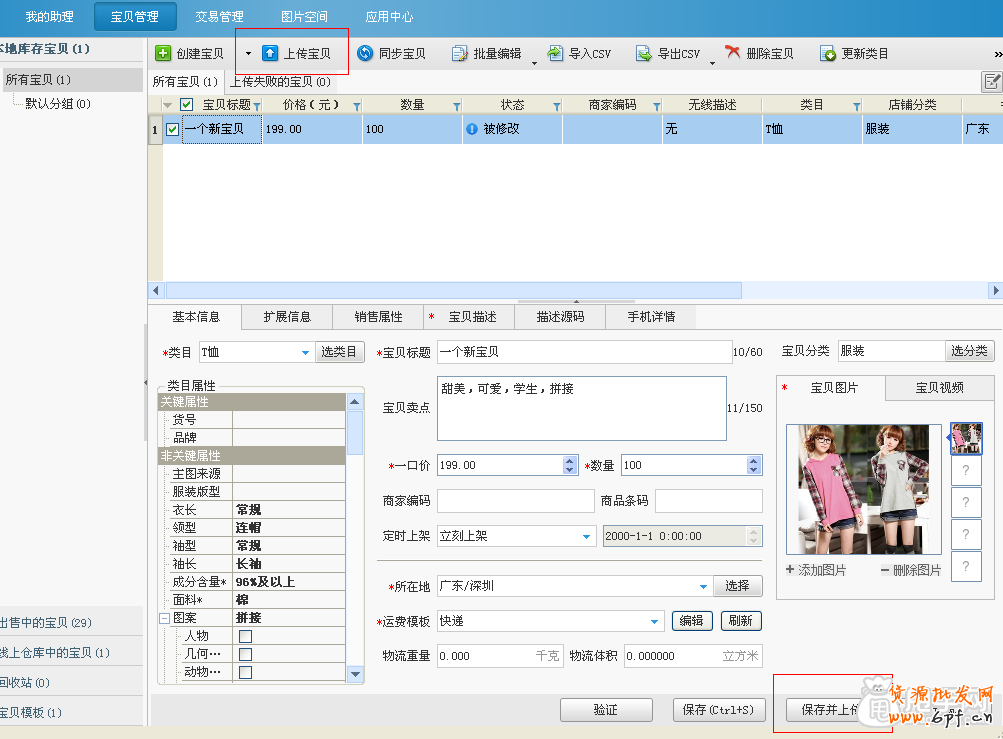The image size is (1003, 739).
Task: Toggle the select-all checkbox in table header
Action: [x=186, y=105]
